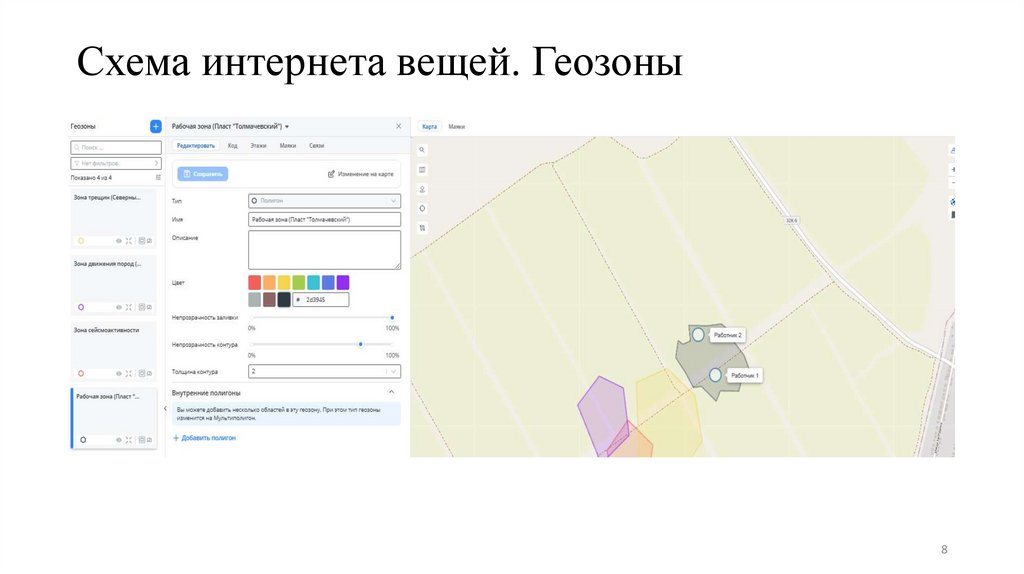Click the hex color field '2d3945'
1024x574 pixels.
pyautogui.click(x=321, y=300)
